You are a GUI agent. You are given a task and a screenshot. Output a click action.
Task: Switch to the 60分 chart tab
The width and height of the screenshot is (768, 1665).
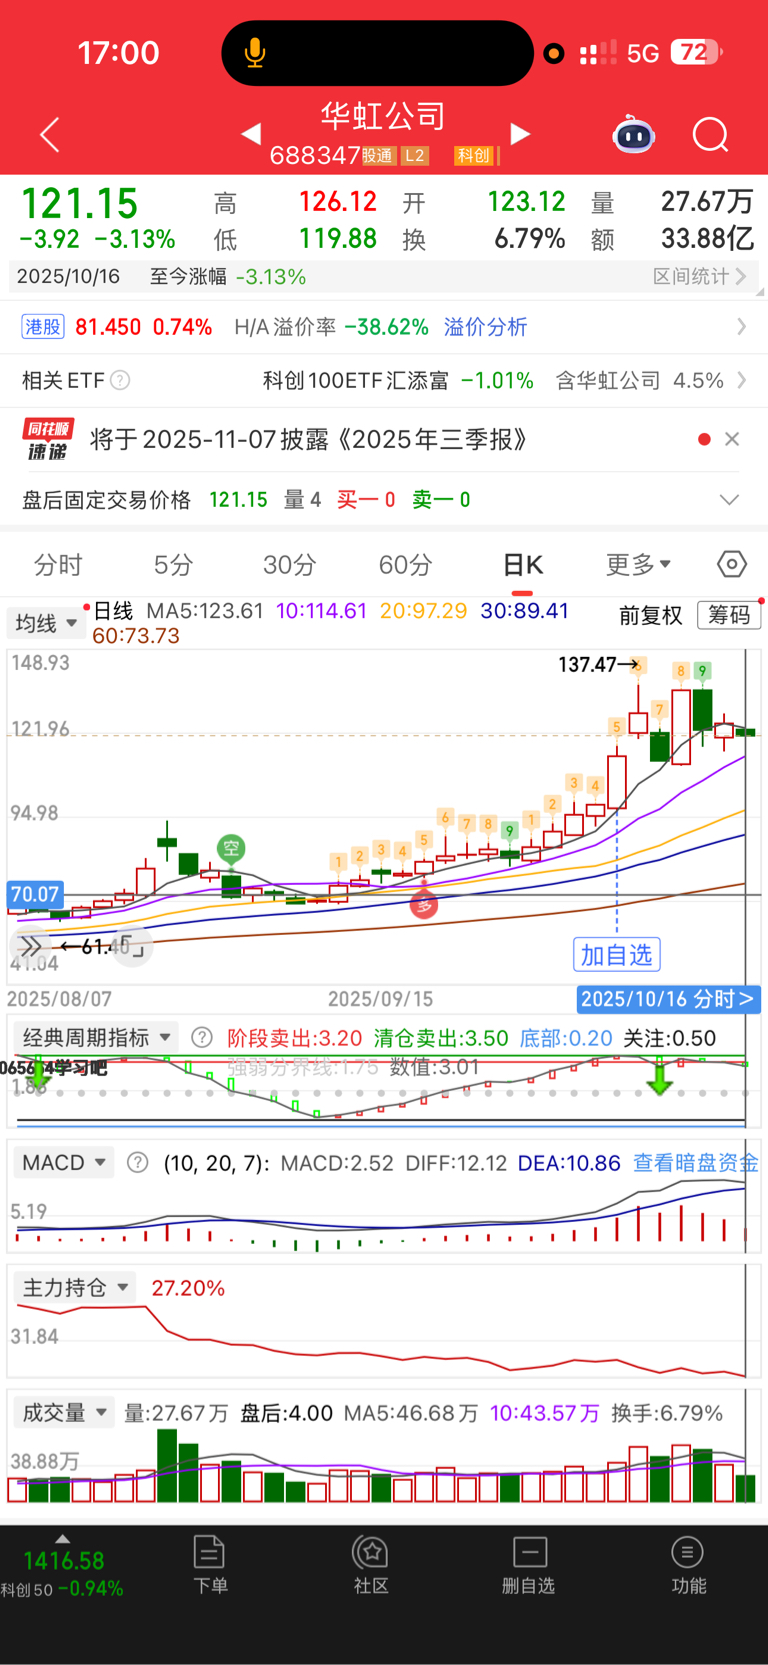point(405,565)
